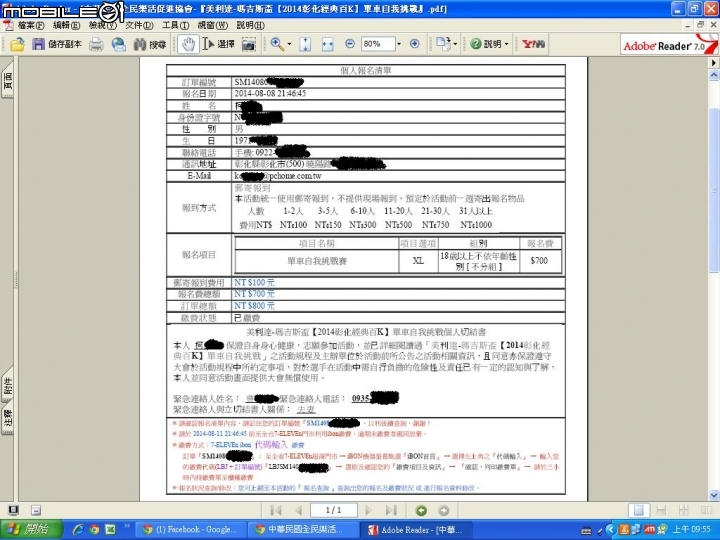The width and height of the screenshot is (720, 540).
Task: Click the Windows 開始 Start button
Action: point(32,529)
